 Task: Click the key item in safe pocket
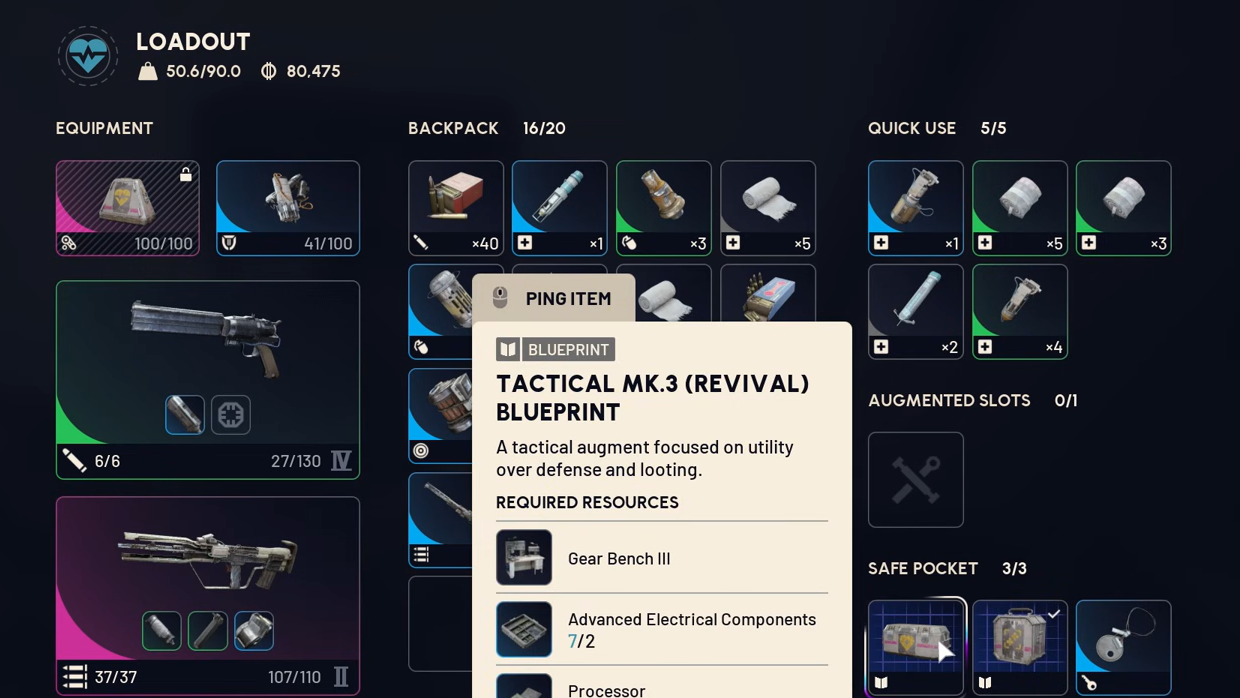pos(1124,648)
